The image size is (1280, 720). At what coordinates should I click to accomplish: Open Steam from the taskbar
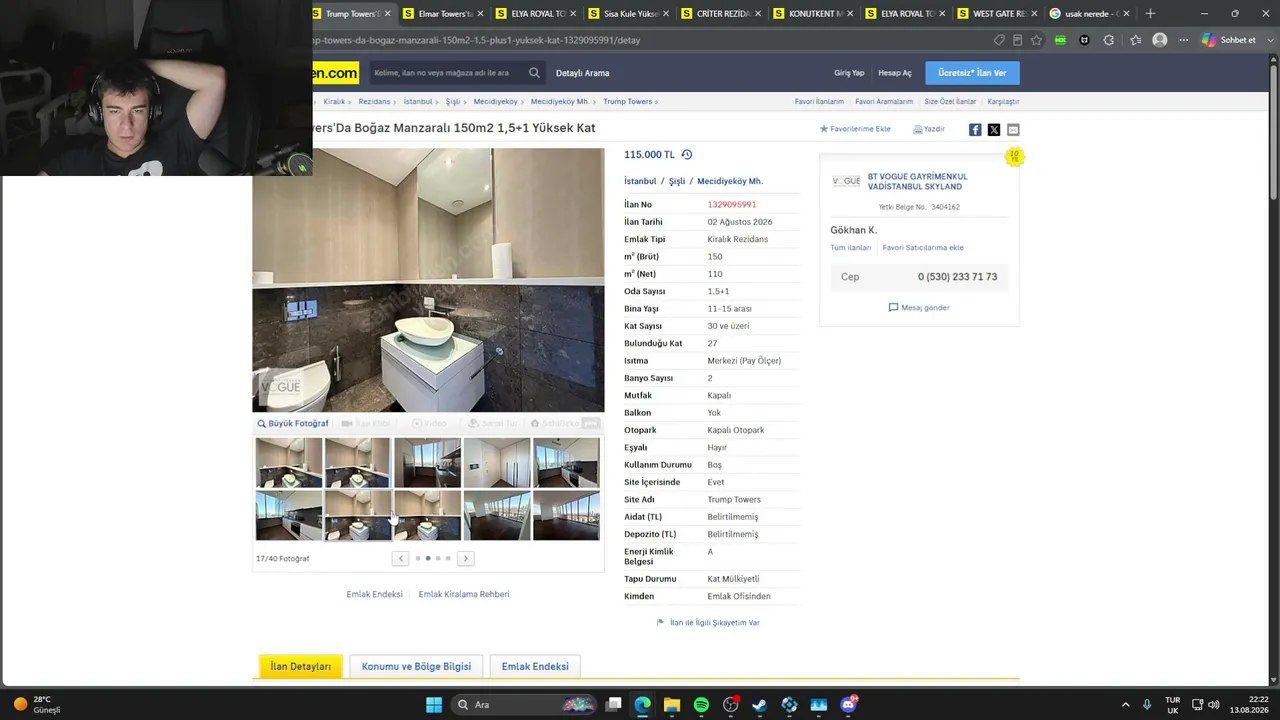pos(760,705)
